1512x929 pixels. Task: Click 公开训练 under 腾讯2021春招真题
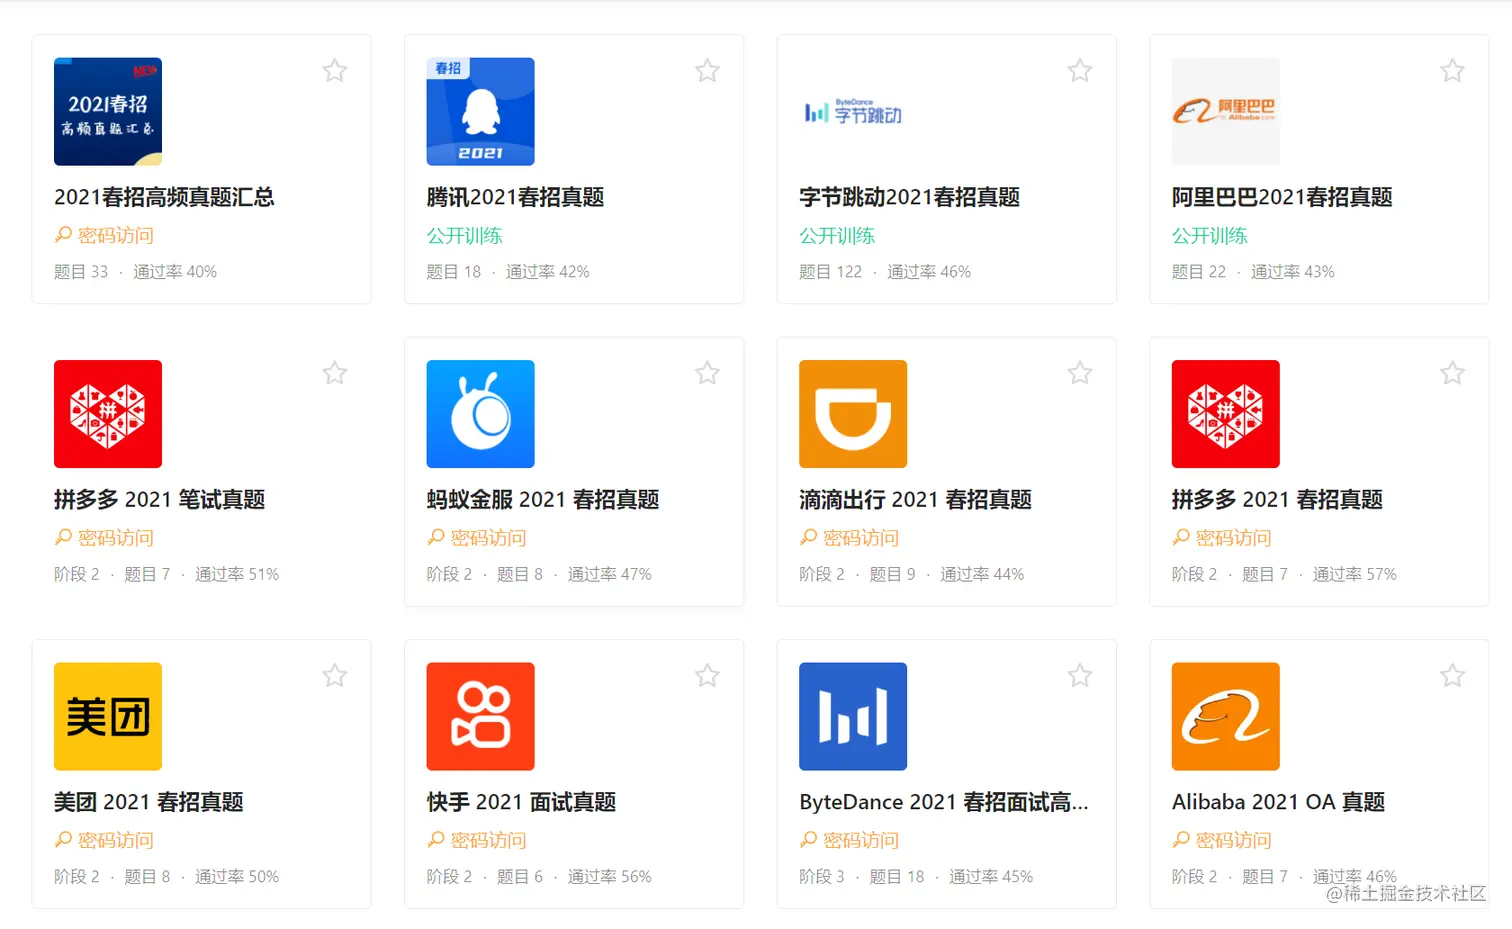[x=465, y=236]
